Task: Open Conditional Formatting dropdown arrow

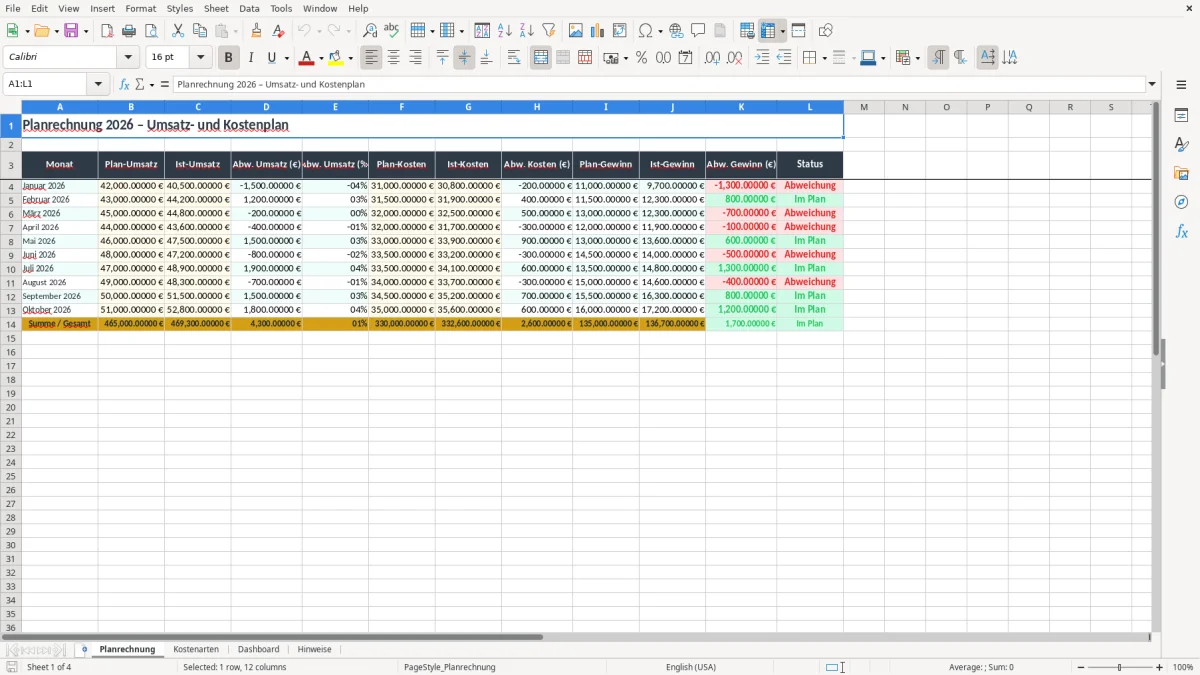Action: [x=917, y=58]
